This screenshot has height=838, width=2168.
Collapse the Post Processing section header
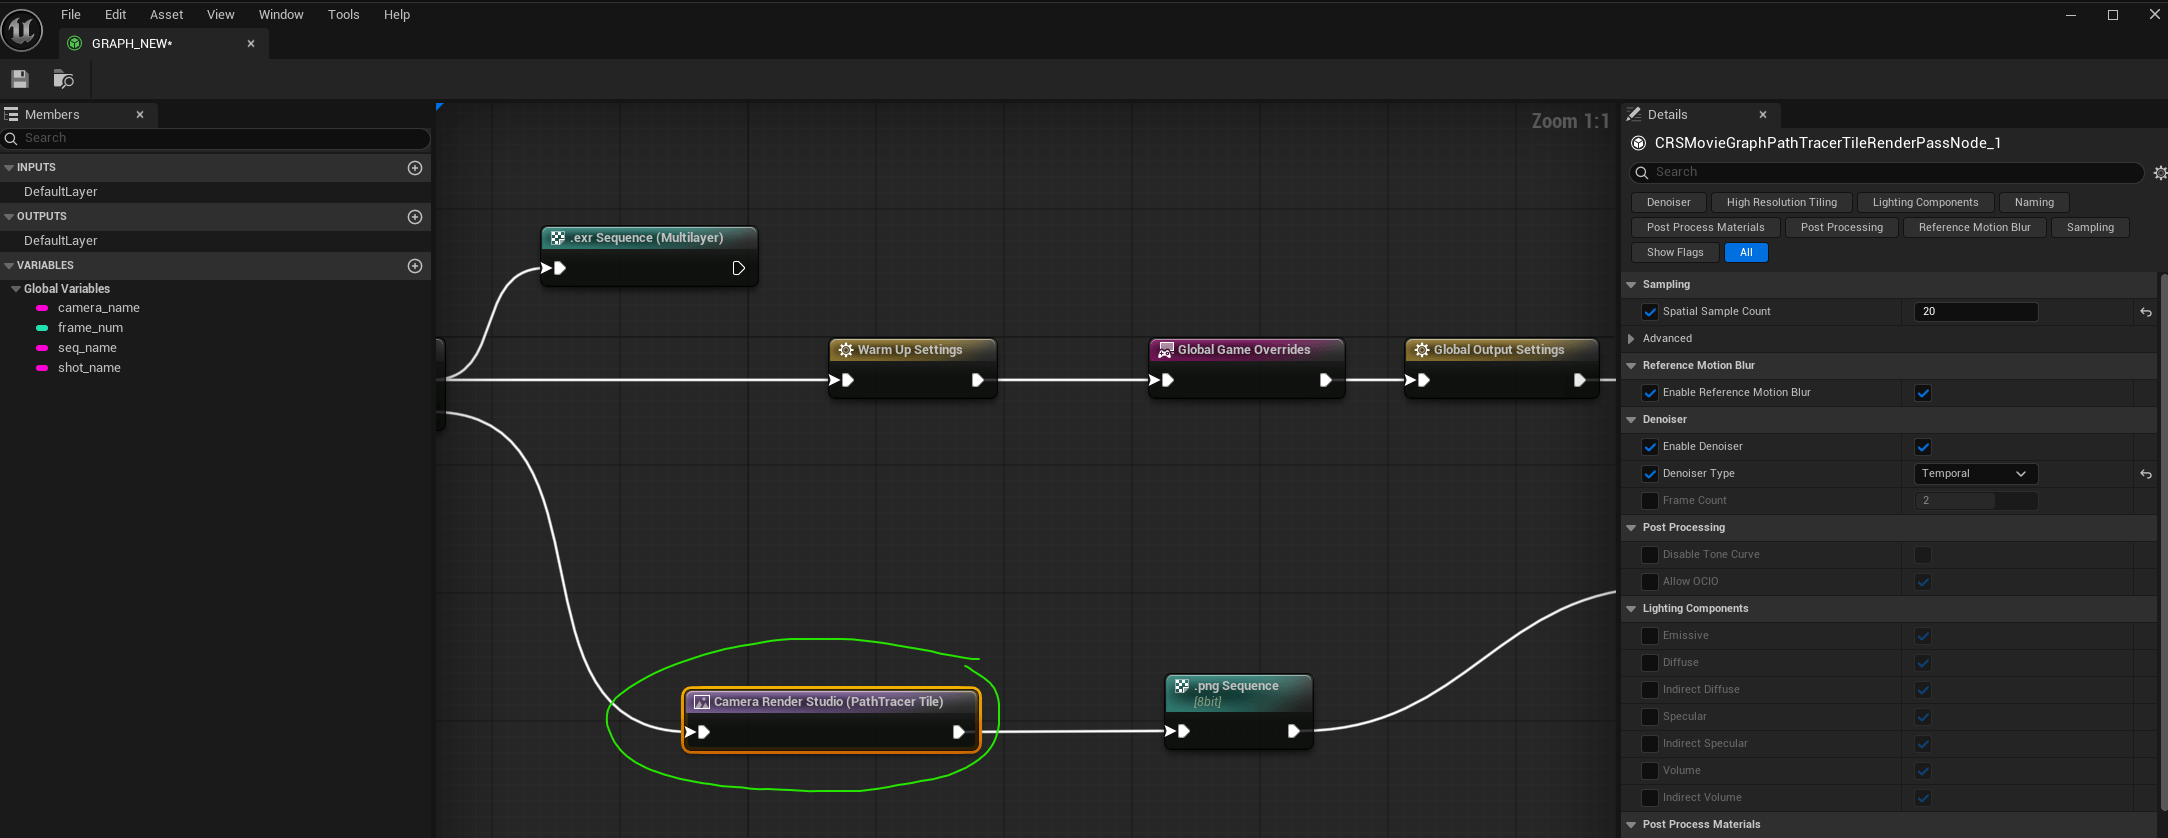pos(1631,528)
